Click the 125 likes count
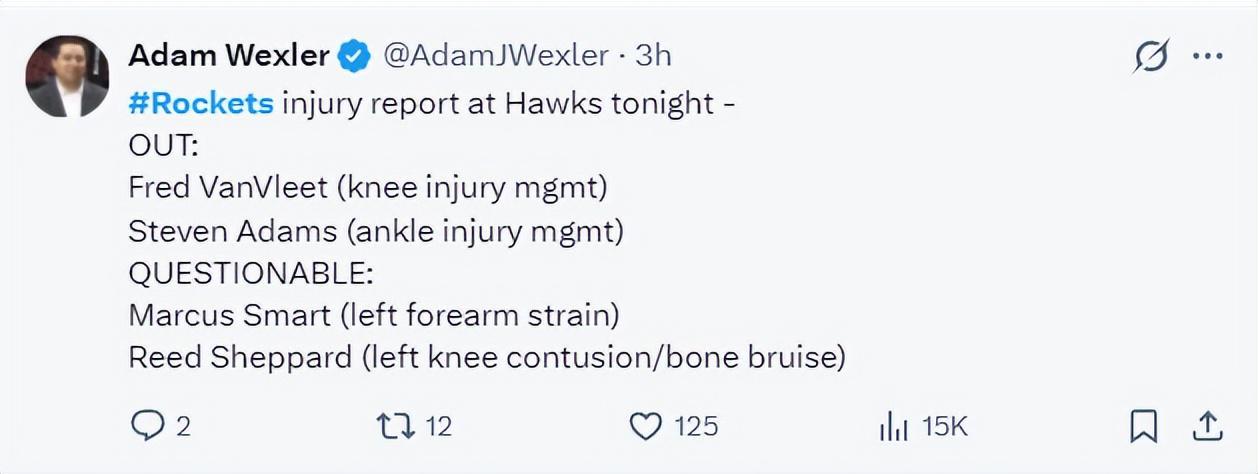The image size is (1258, 474). [695, 427]
